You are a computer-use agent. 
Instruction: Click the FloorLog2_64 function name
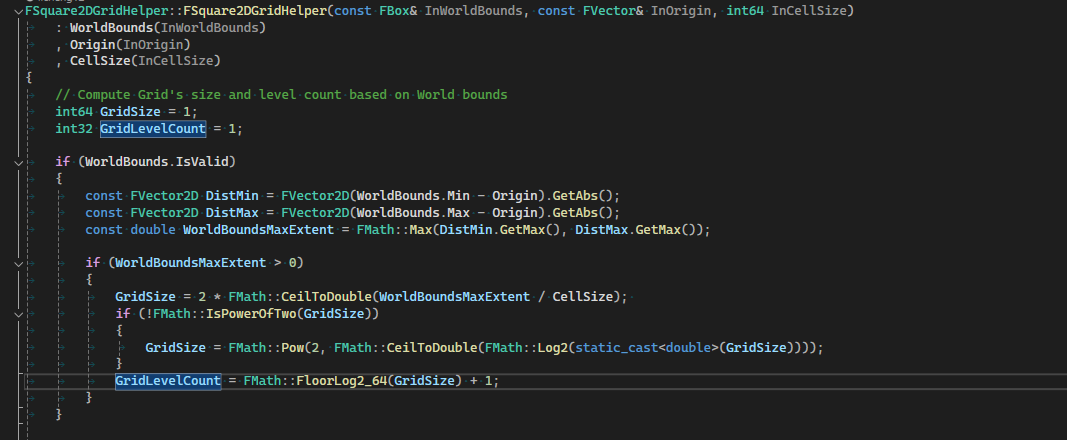click(342, 381)
